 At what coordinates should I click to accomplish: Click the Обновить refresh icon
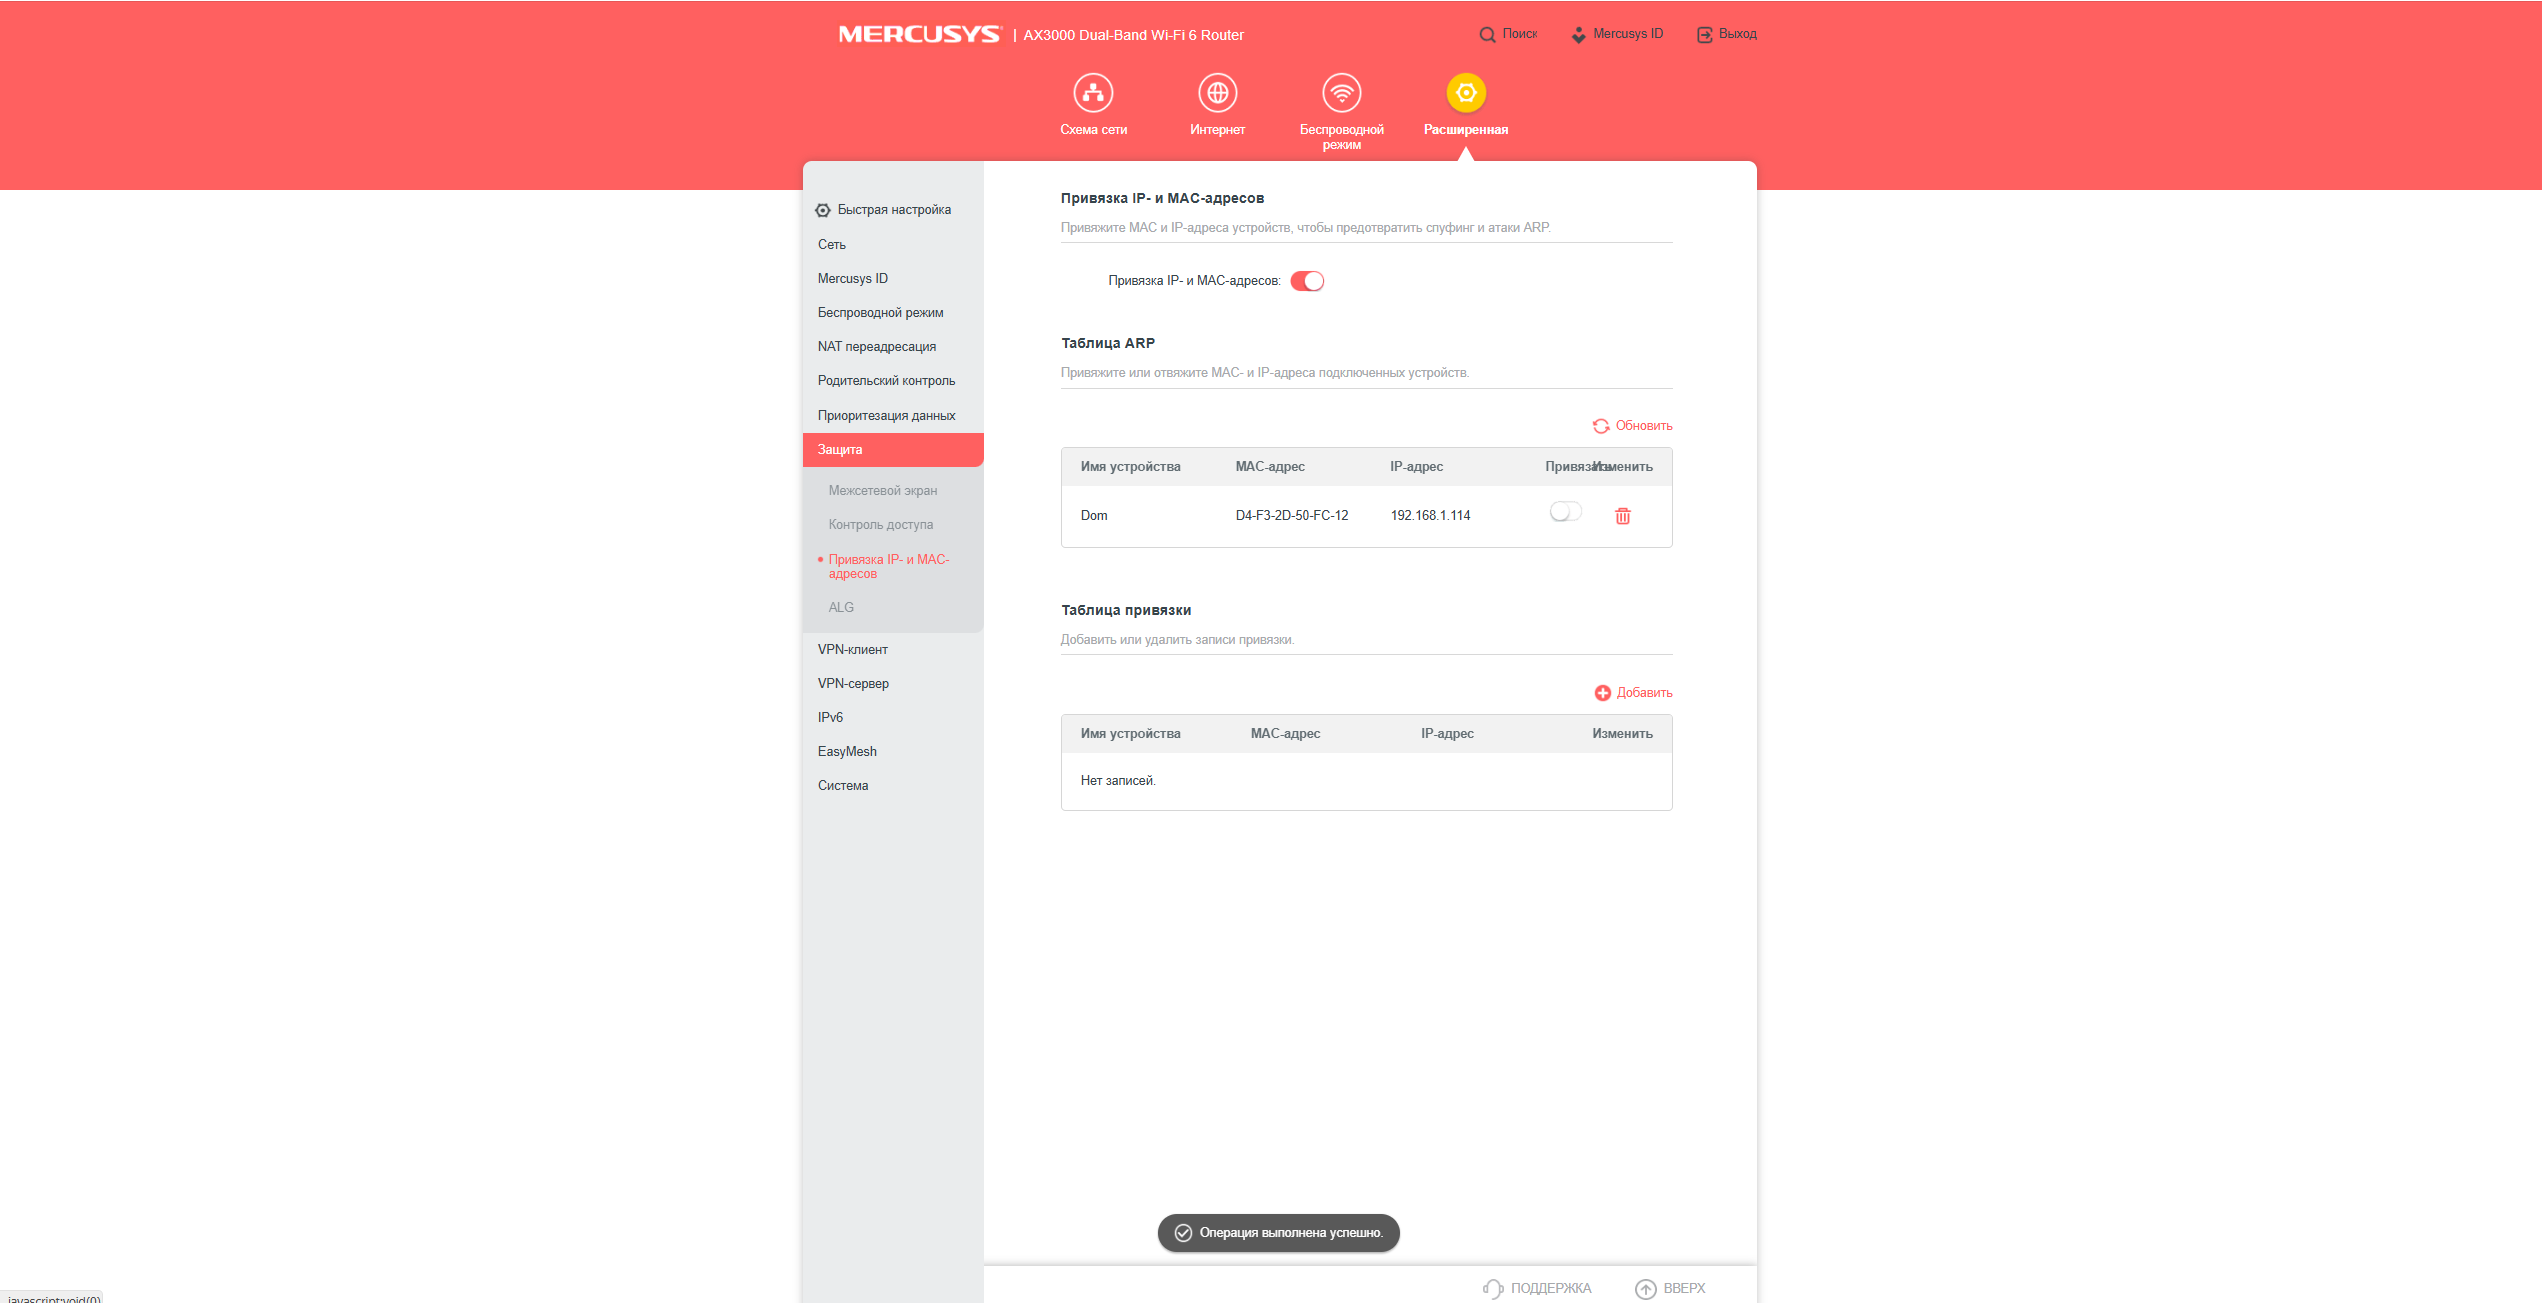coord(1601,426)
